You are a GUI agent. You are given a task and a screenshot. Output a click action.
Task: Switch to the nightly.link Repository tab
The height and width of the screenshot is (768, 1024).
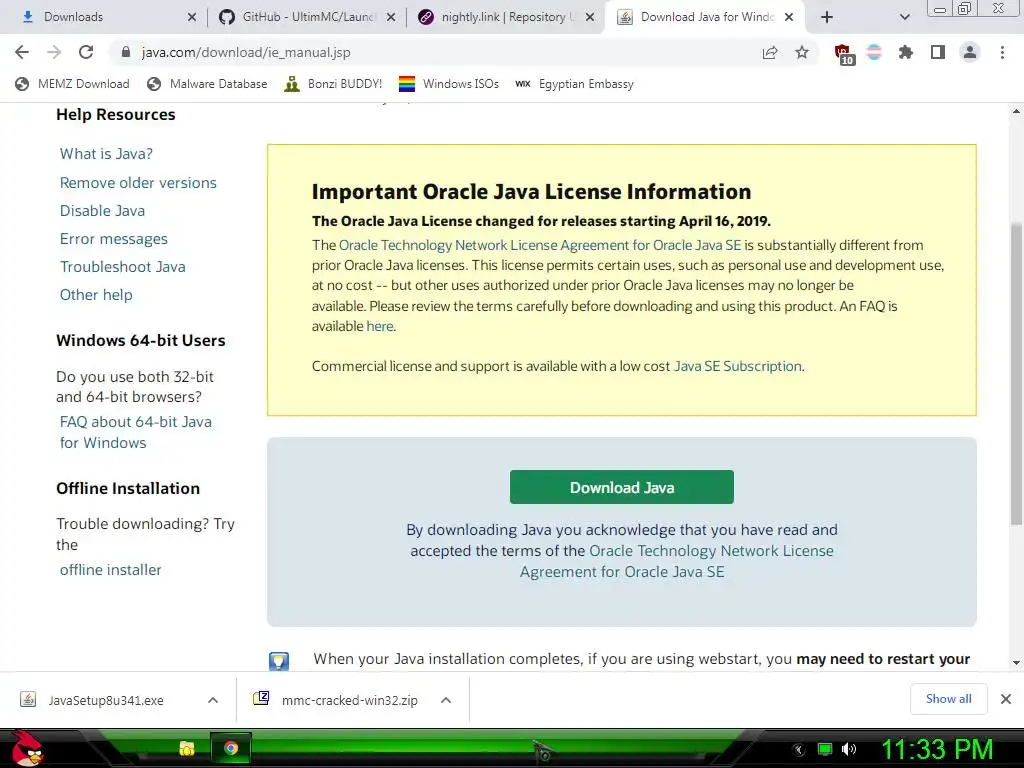click(506, 17)
